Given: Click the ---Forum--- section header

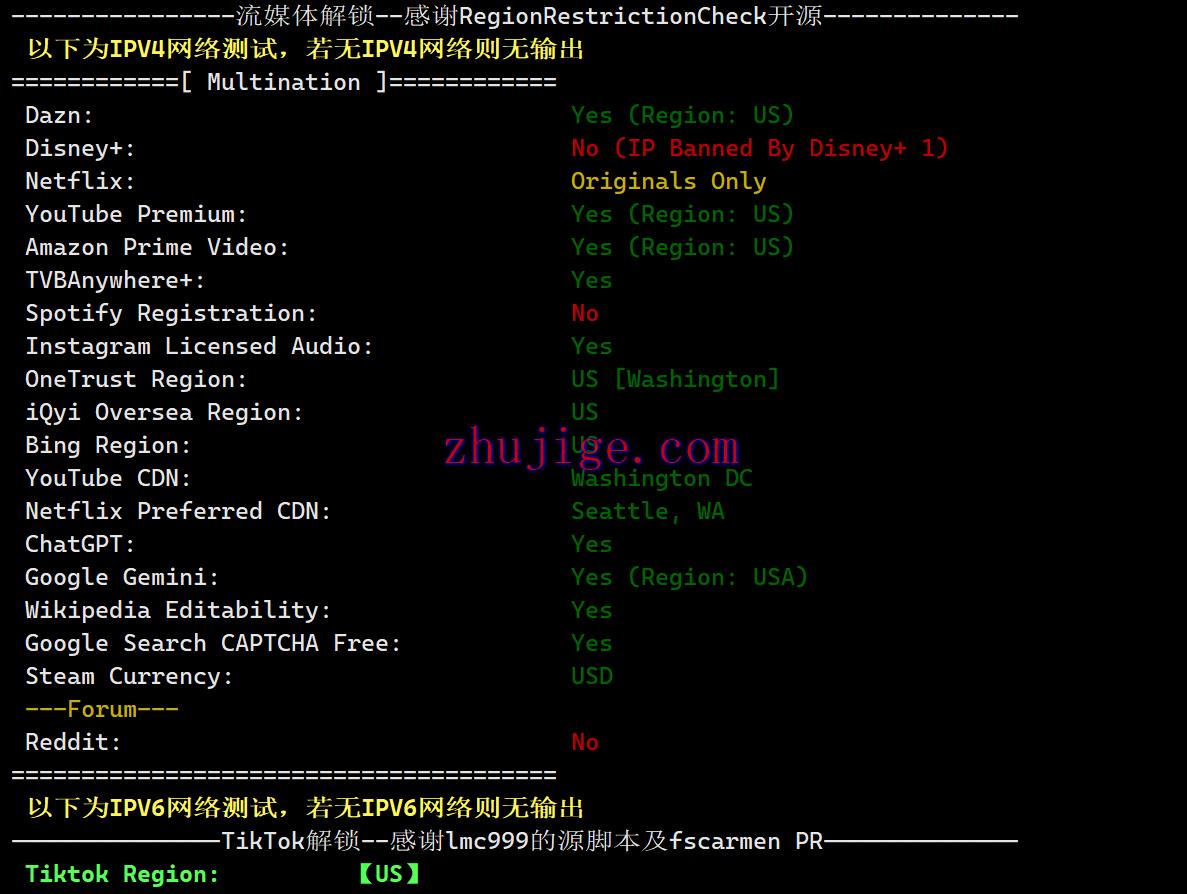Looking at the screenshot, I should [101, 709].
